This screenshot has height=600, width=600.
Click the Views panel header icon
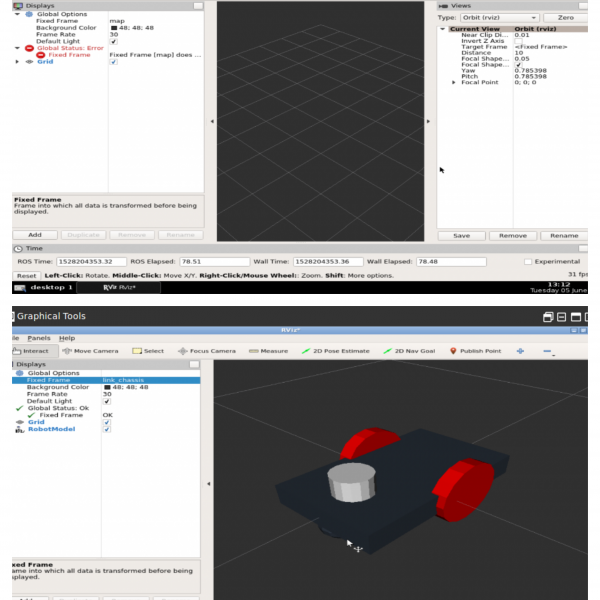(x=443, y=6)
